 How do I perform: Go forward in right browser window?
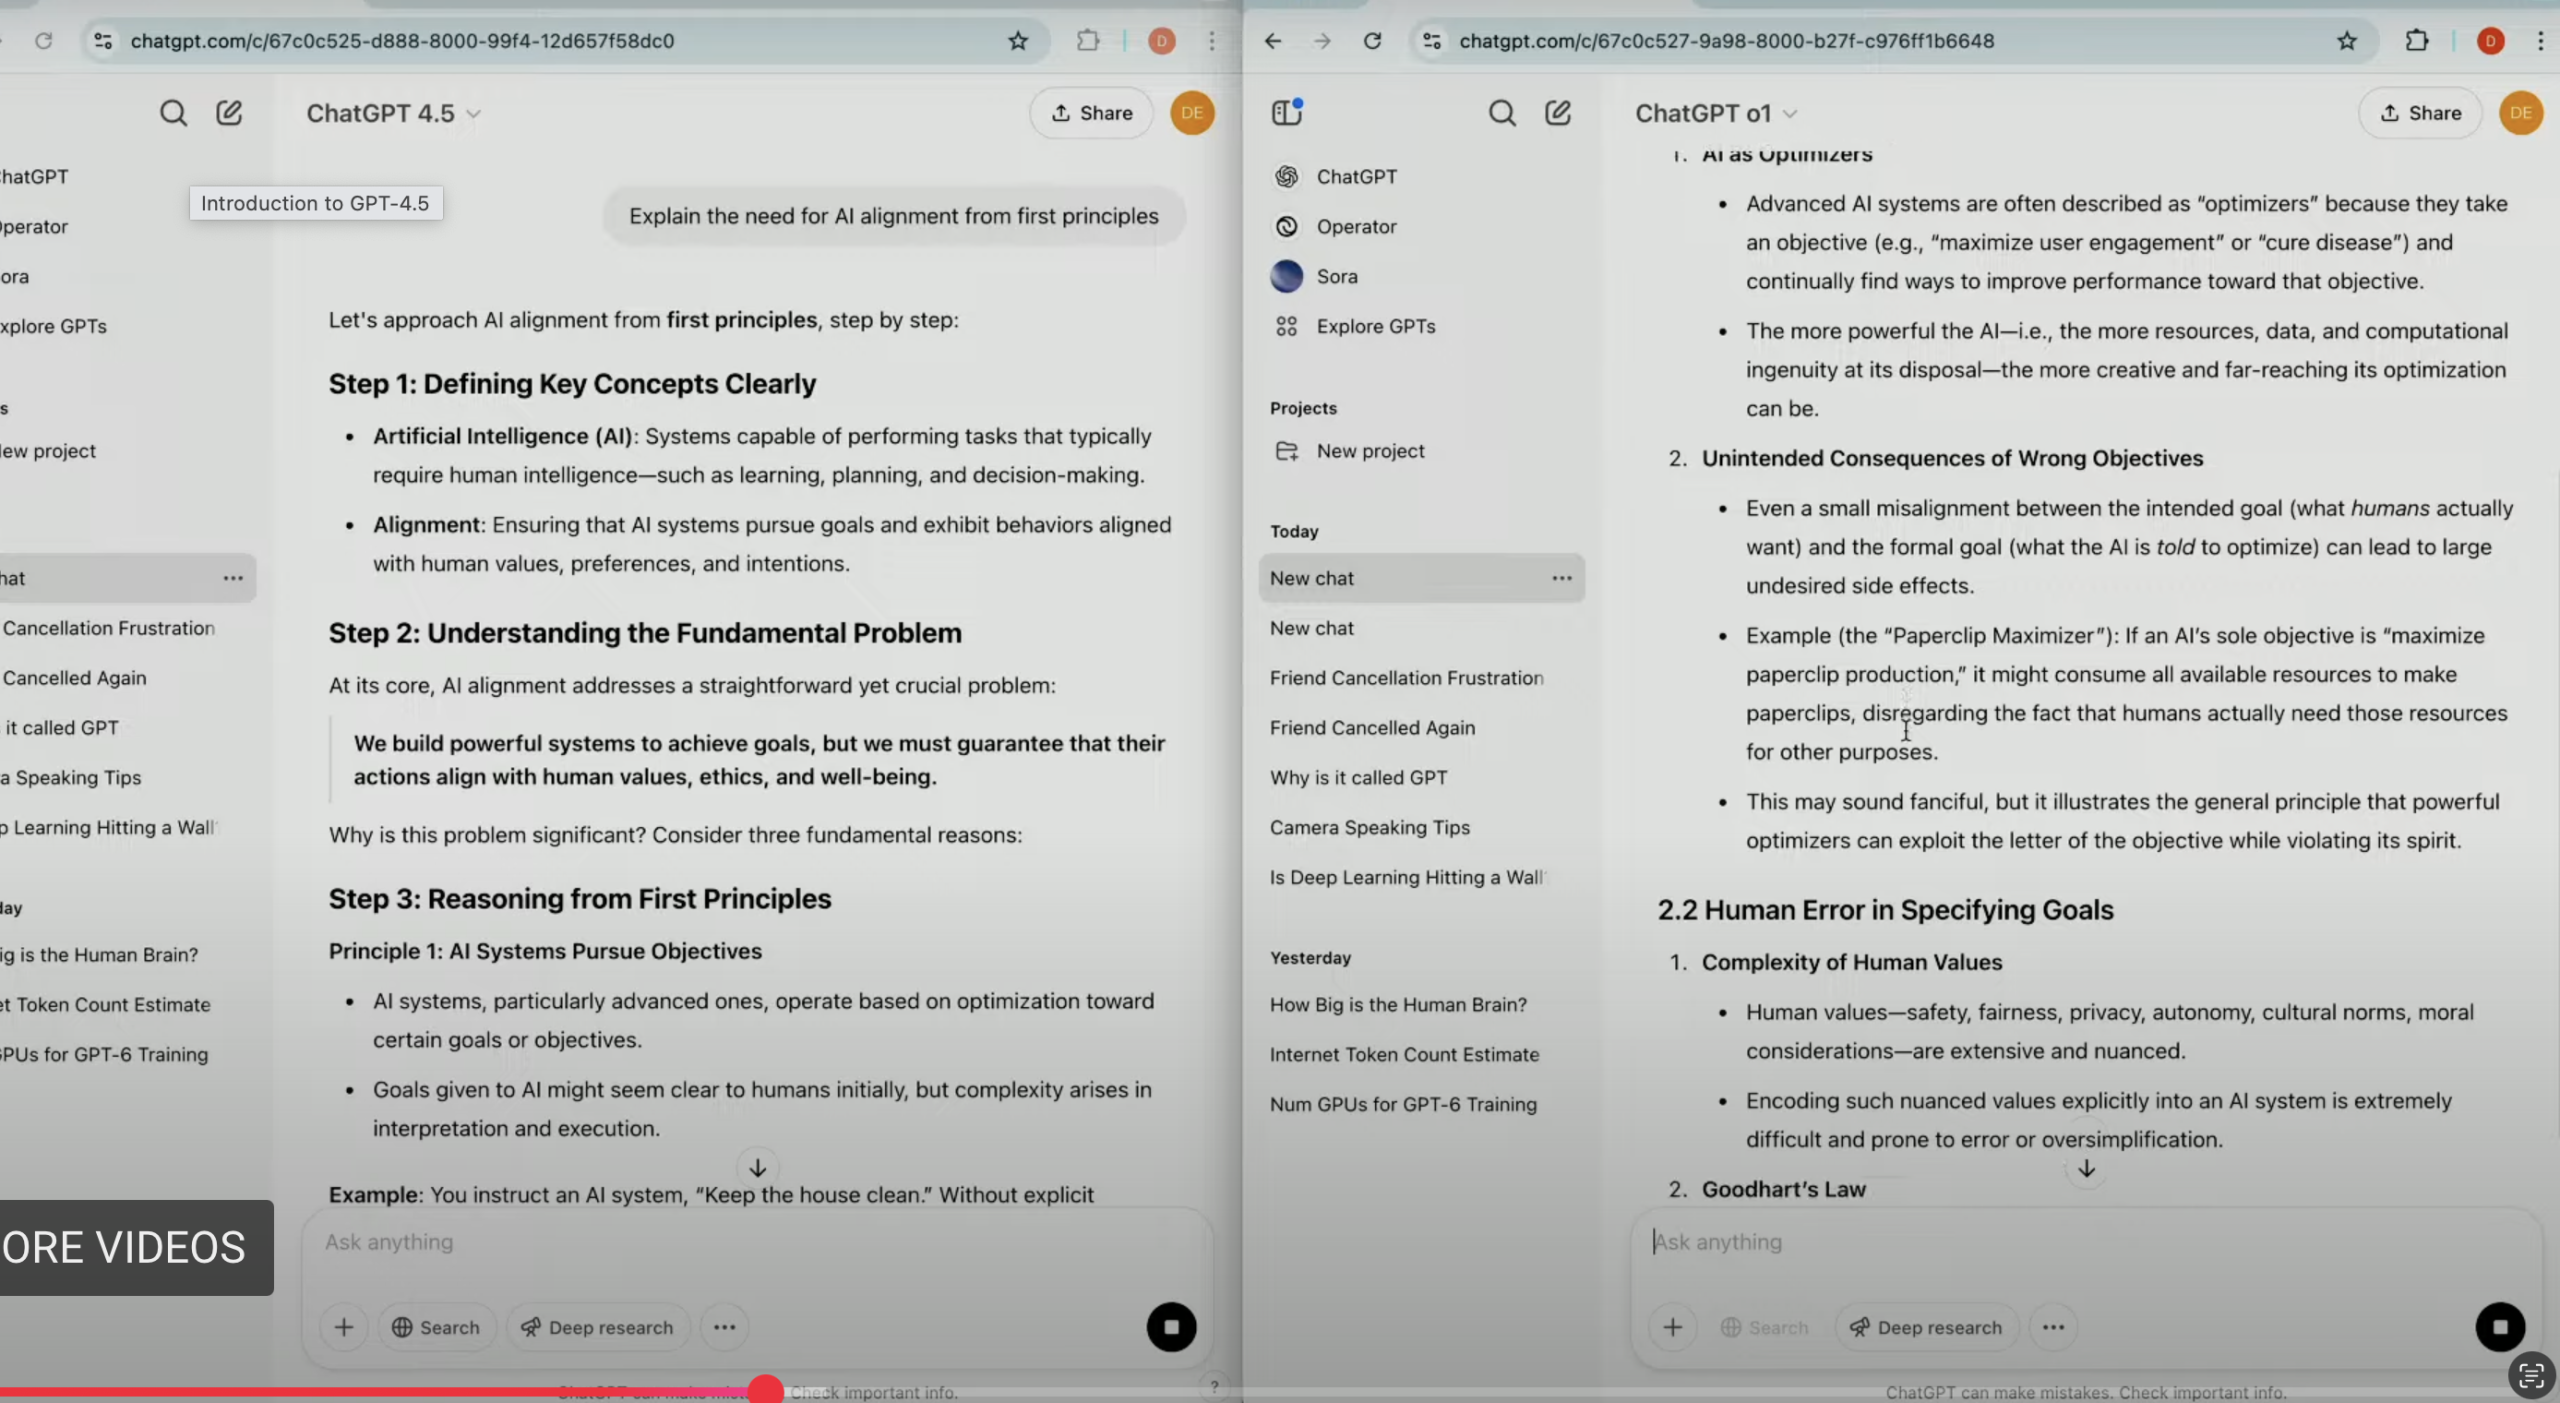click(1322, 41)
